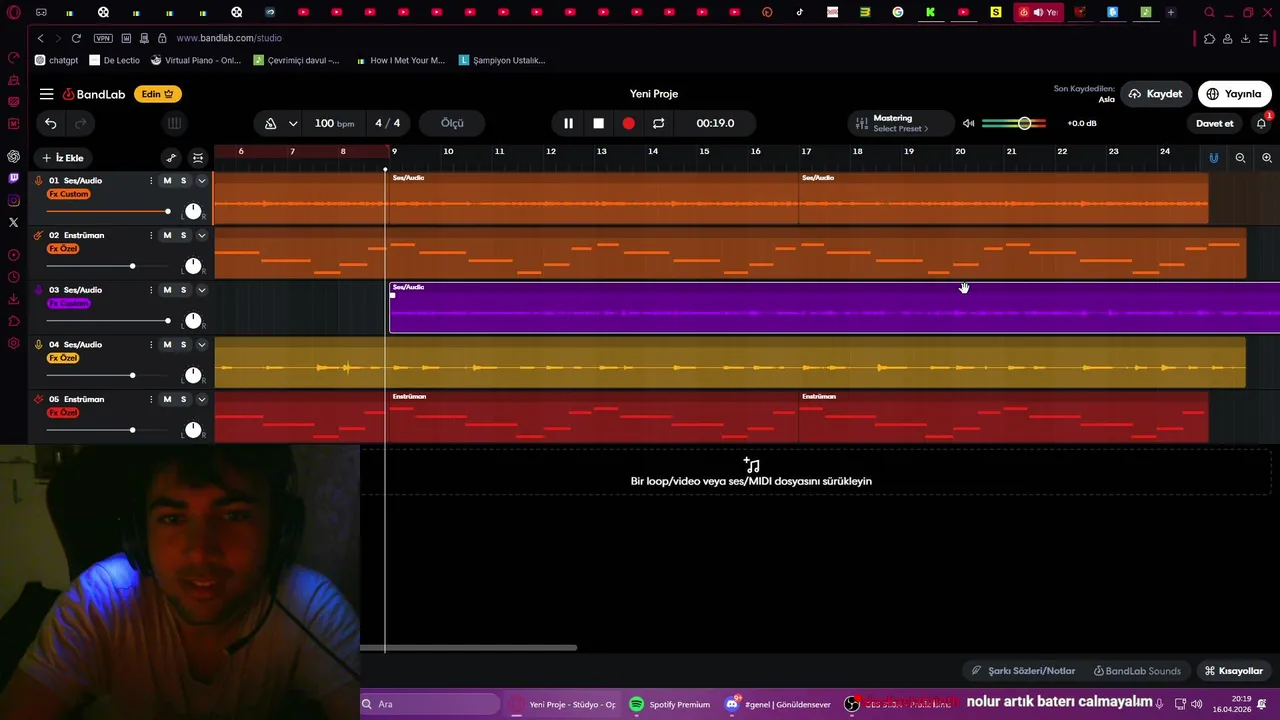
Task: Click the 4 / 4 time signature
Action: coord(388,123)
